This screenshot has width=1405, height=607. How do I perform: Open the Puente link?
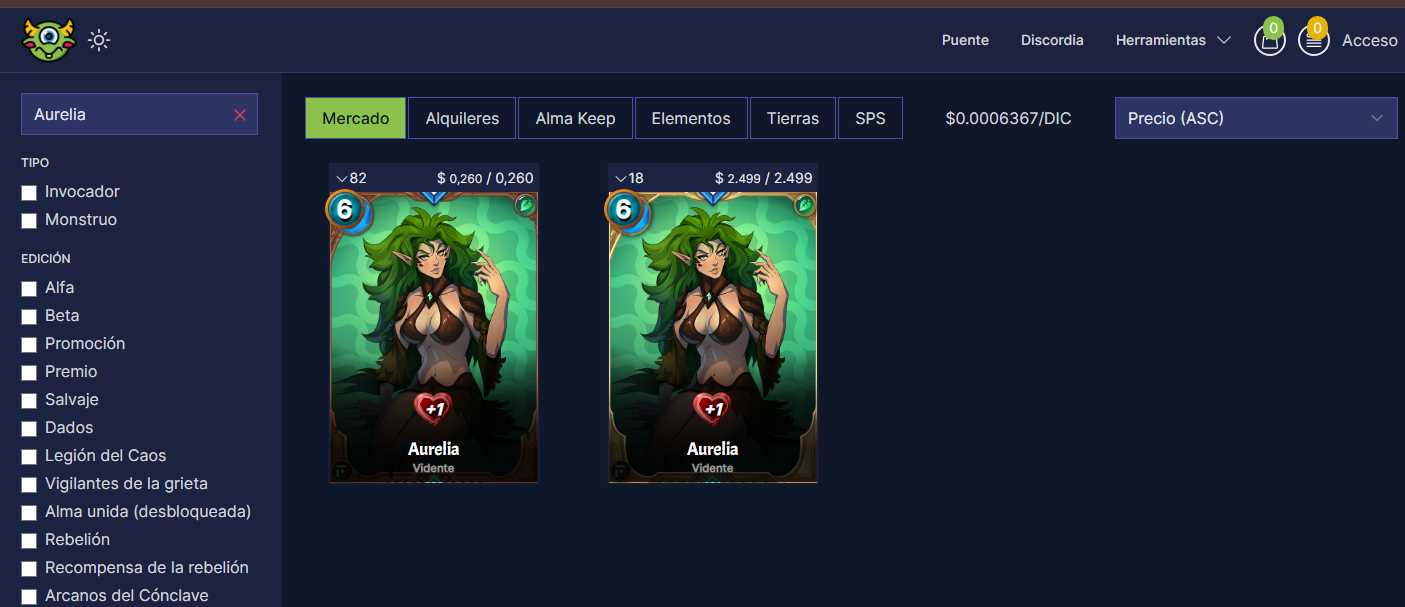(x=965, y=40)
